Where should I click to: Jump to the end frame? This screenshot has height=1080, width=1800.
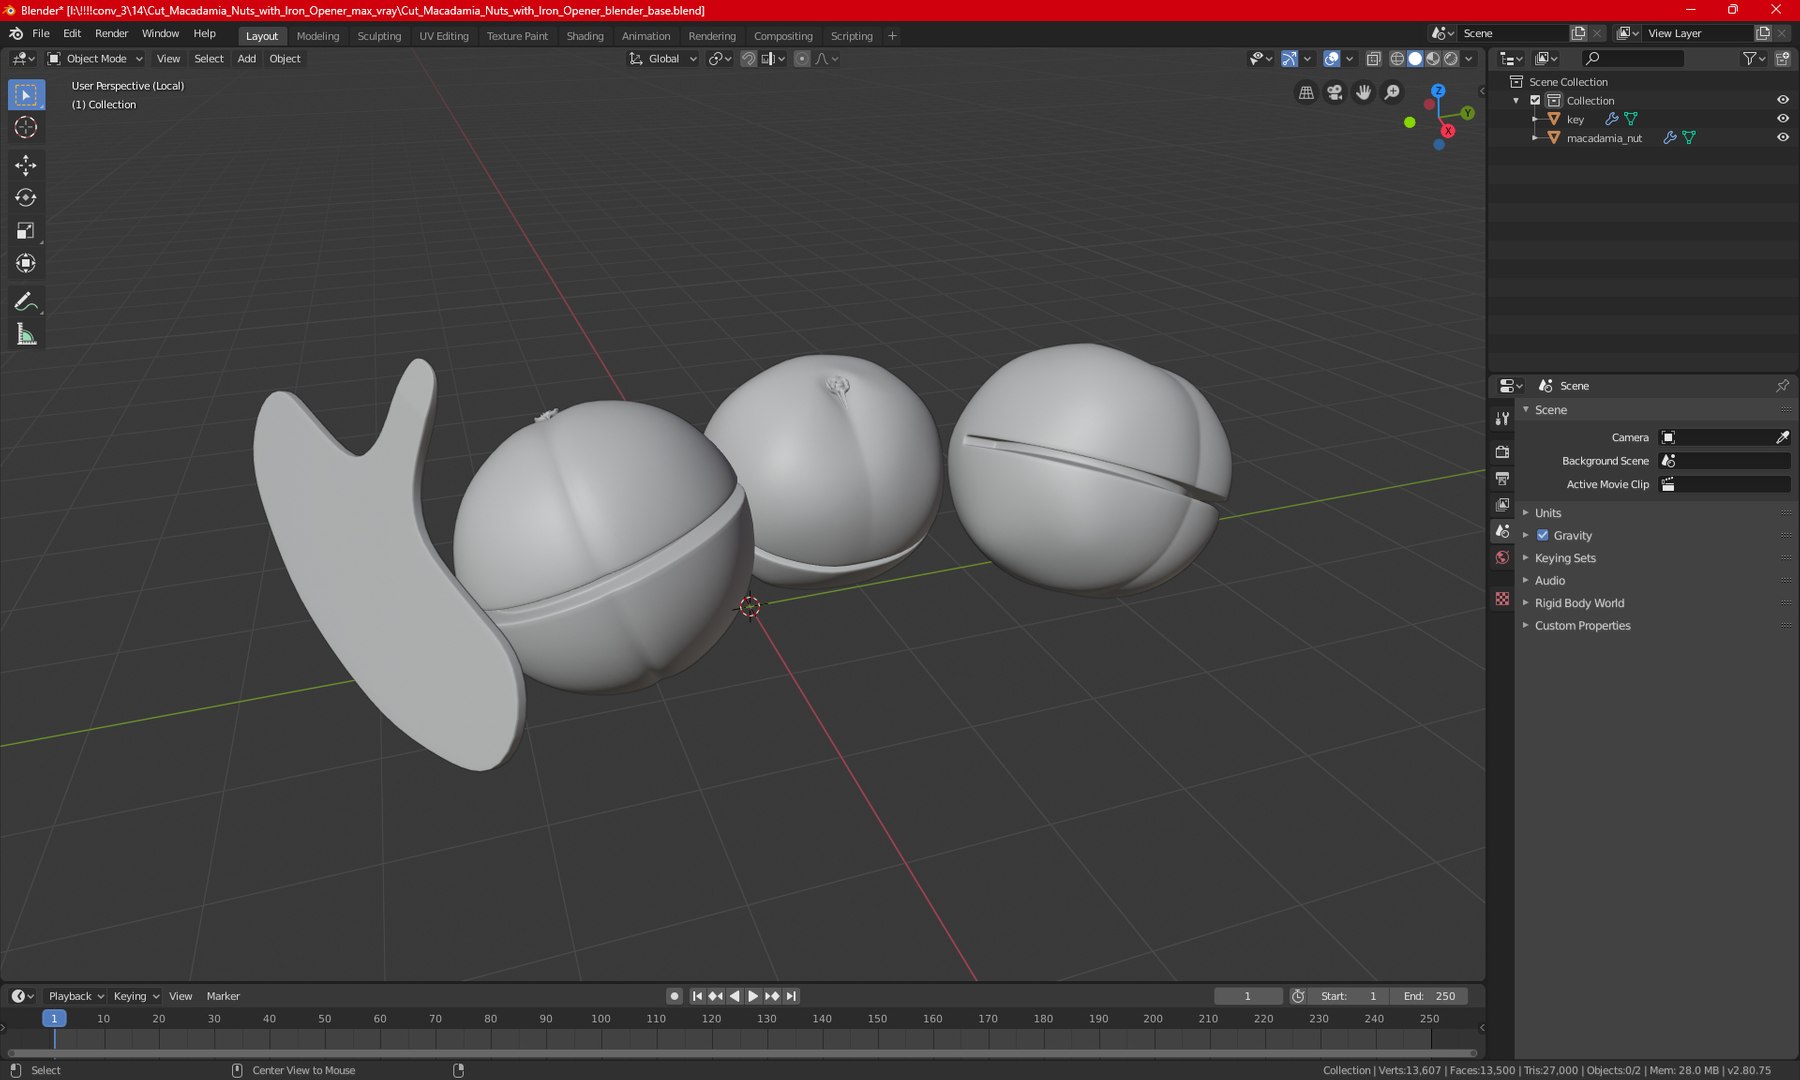point(791,996)
